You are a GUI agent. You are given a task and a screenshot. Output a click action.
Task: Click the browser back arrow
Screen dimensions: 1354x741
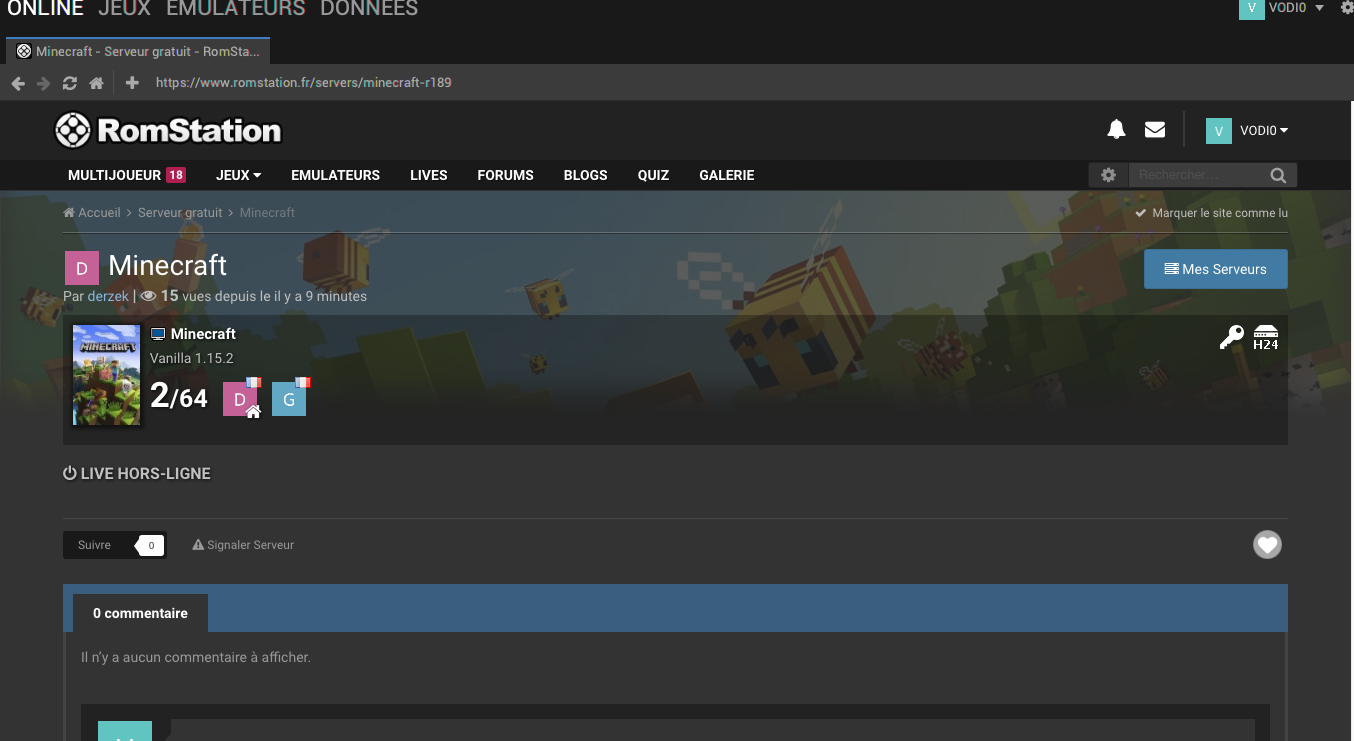click(x=18, y=83)
